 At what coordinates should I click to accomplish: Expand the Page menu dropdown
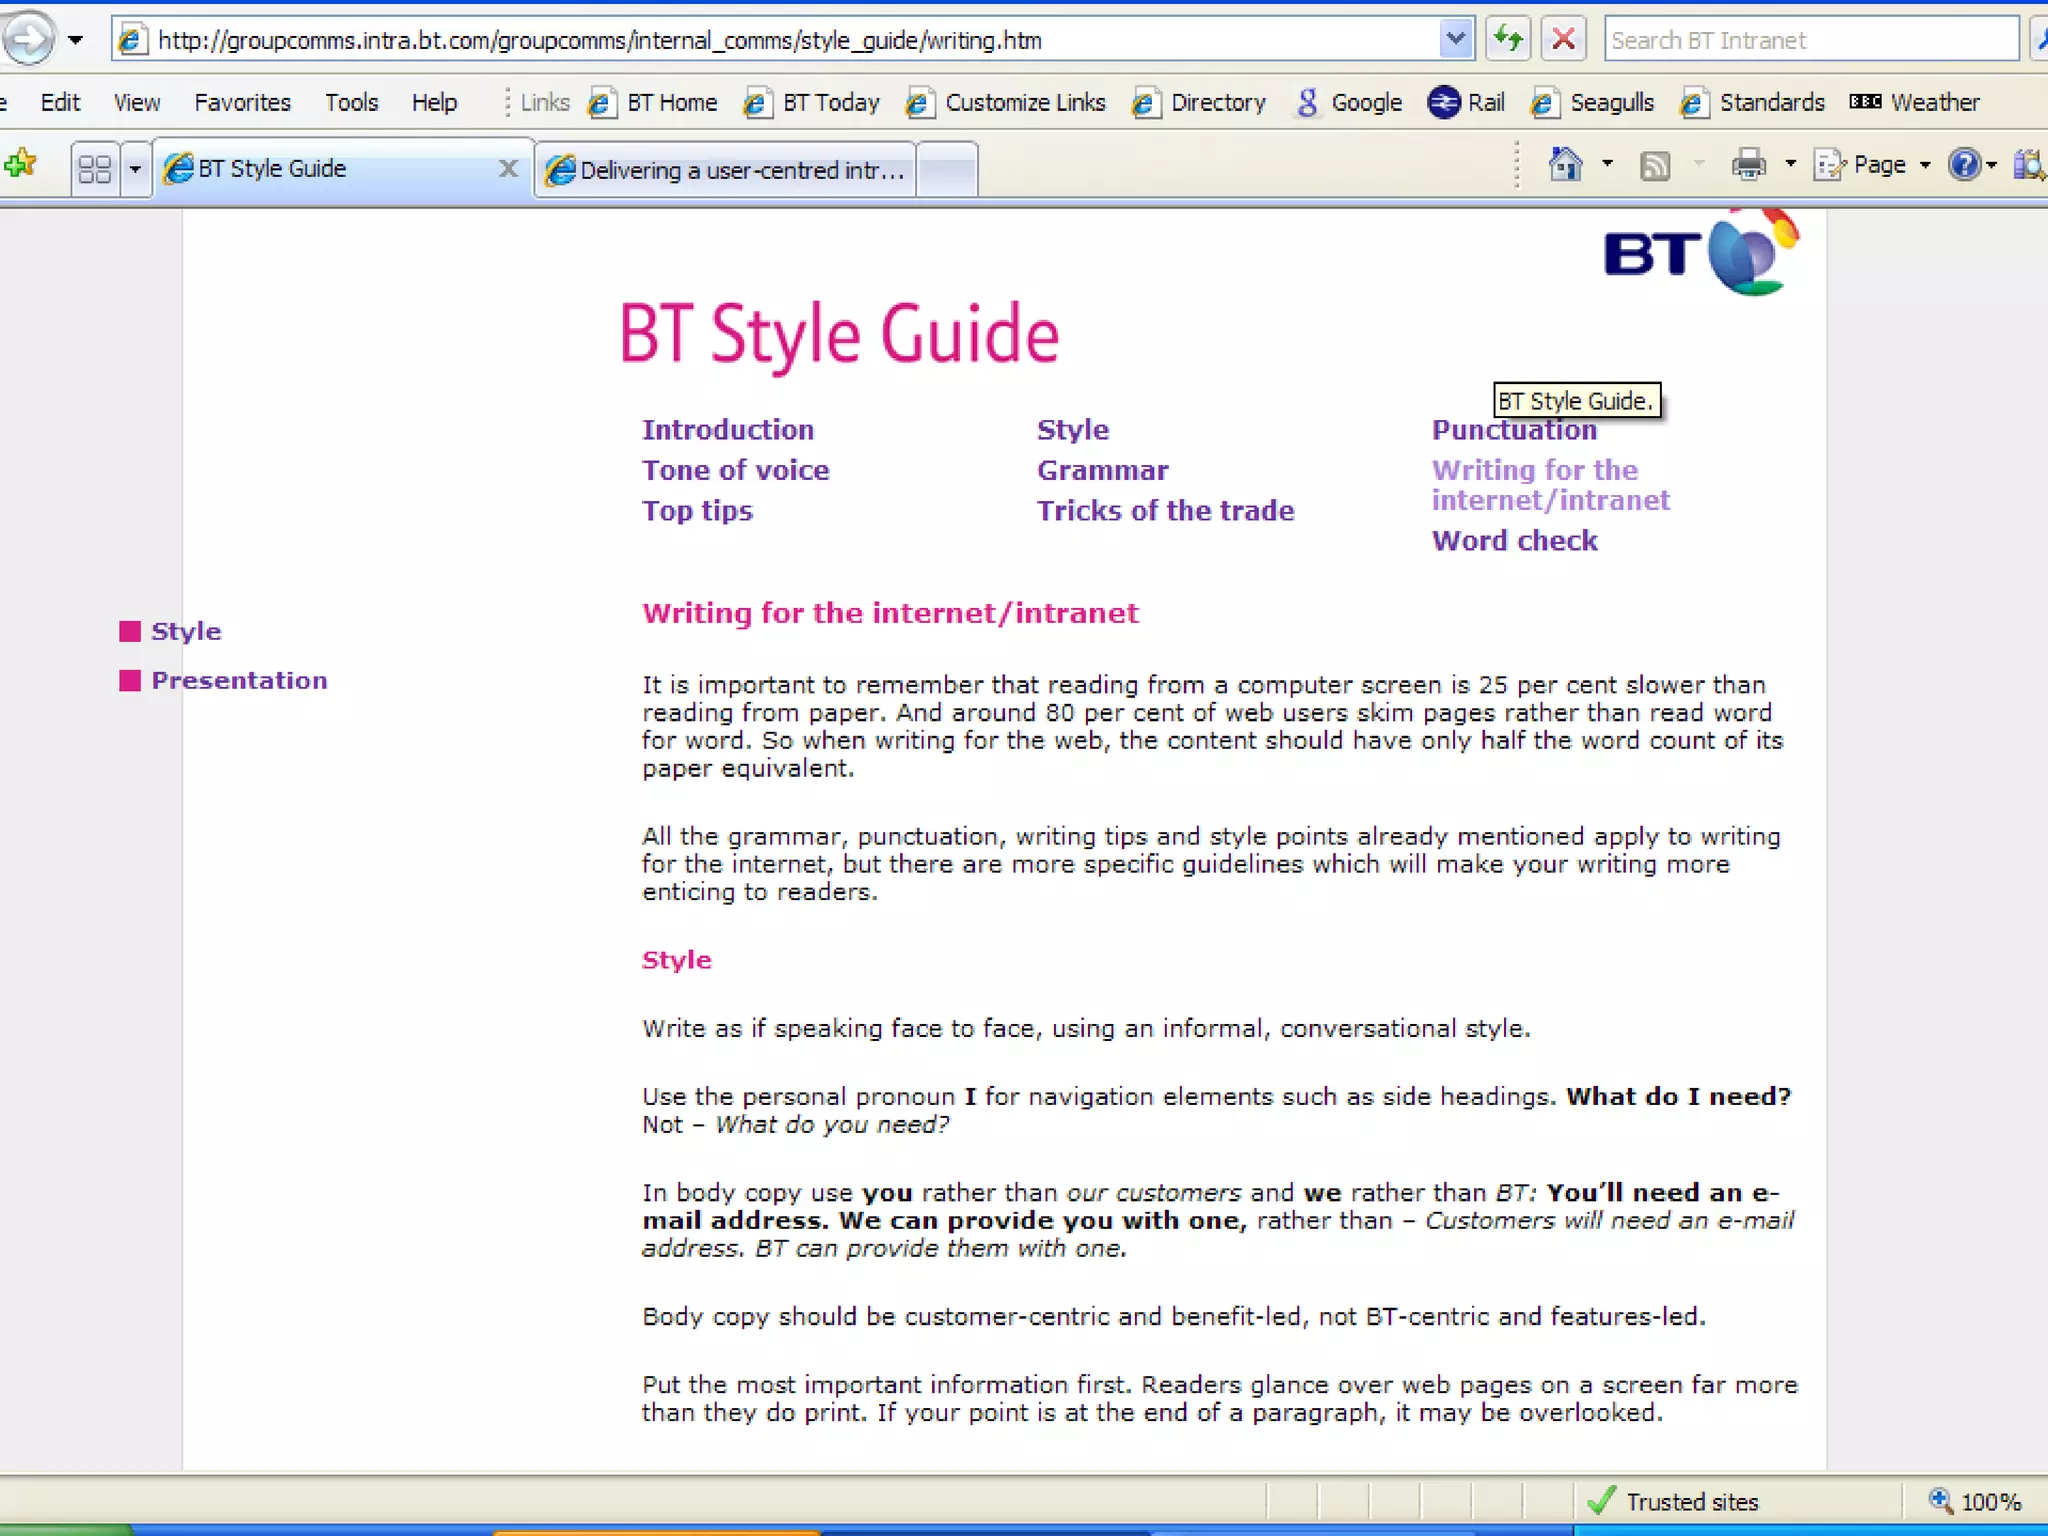pyautogui.click(x=1925, y=165)
